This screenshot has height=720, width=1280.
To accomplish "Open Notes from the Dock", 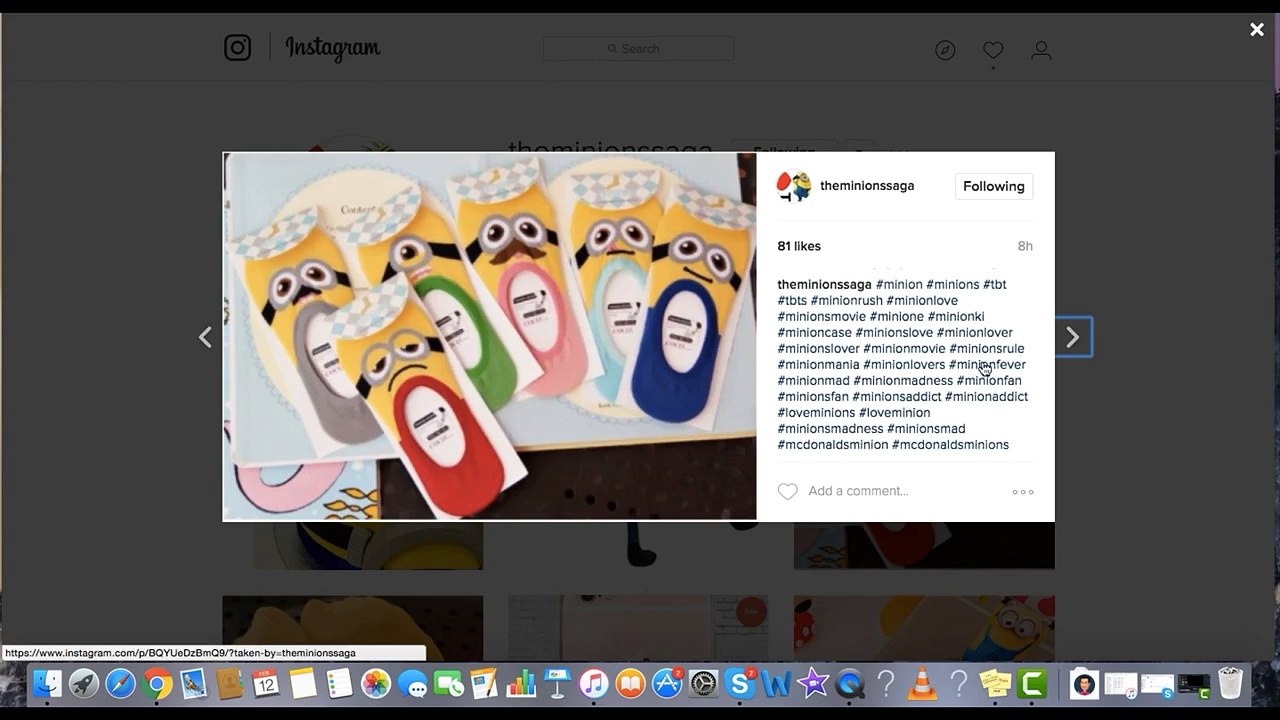I will [303, 684].
